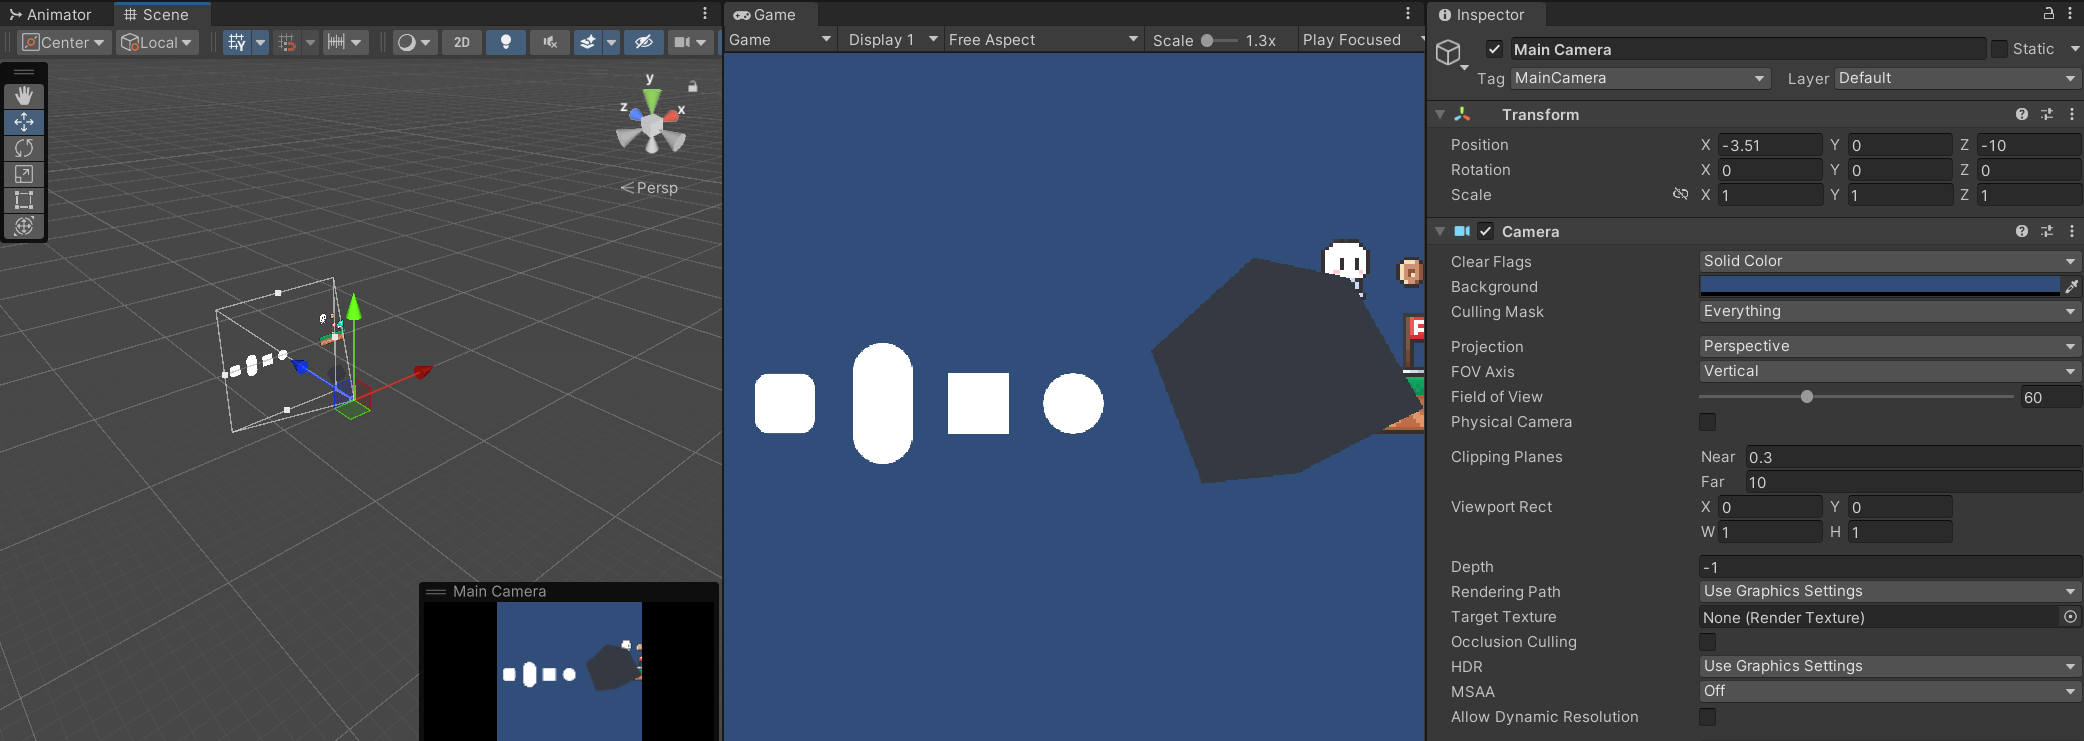Toggle scene audio mute button
The width and height of the screenshot is (2084, 741).
pos(550,42)
